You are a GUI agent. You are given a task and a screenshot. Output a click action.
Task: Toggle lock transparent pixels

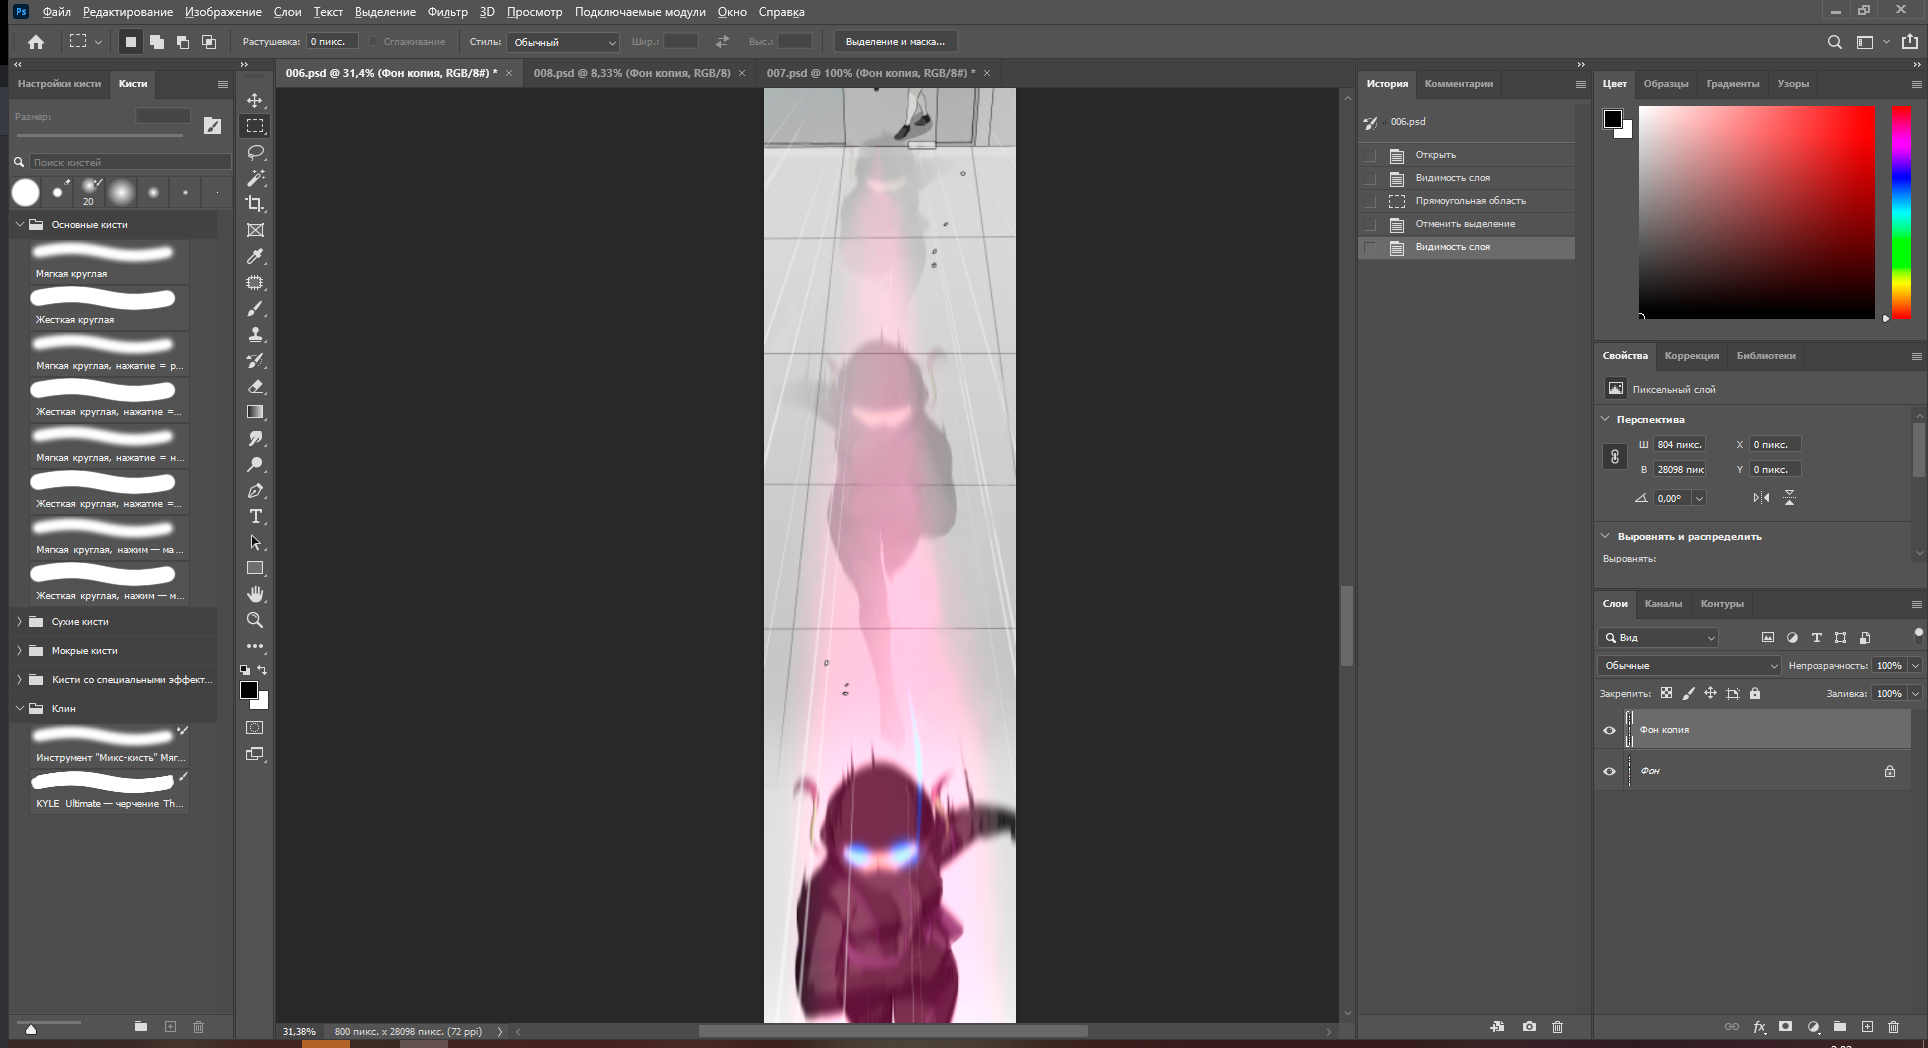tap(1666, 693)
